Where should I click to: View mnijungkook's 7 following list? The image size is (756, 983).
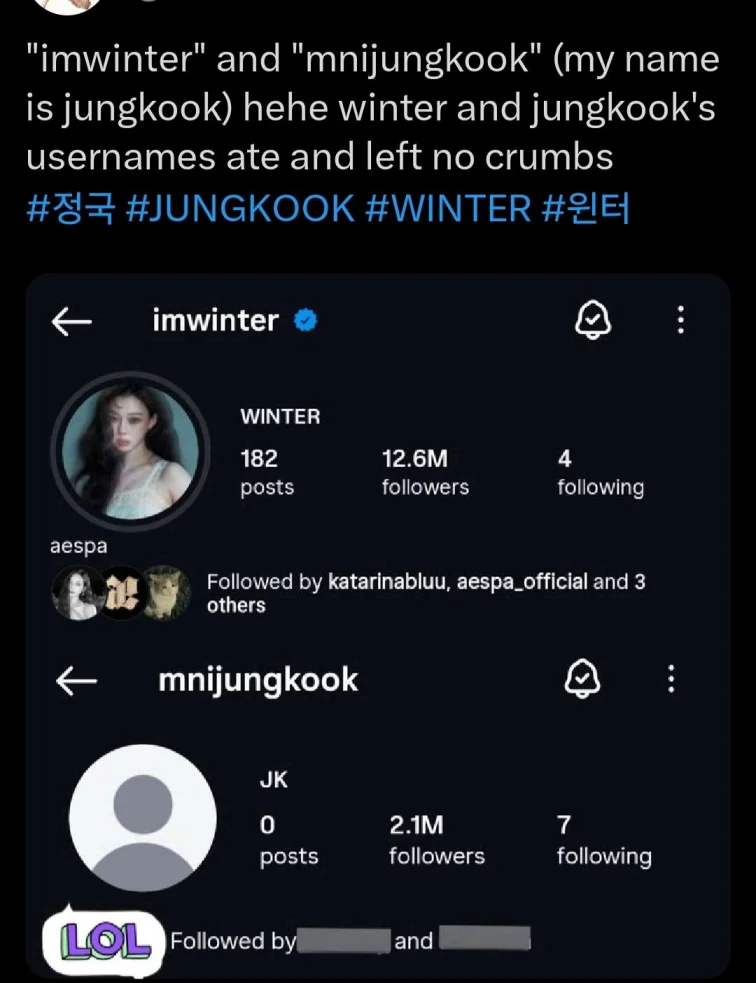604,840
